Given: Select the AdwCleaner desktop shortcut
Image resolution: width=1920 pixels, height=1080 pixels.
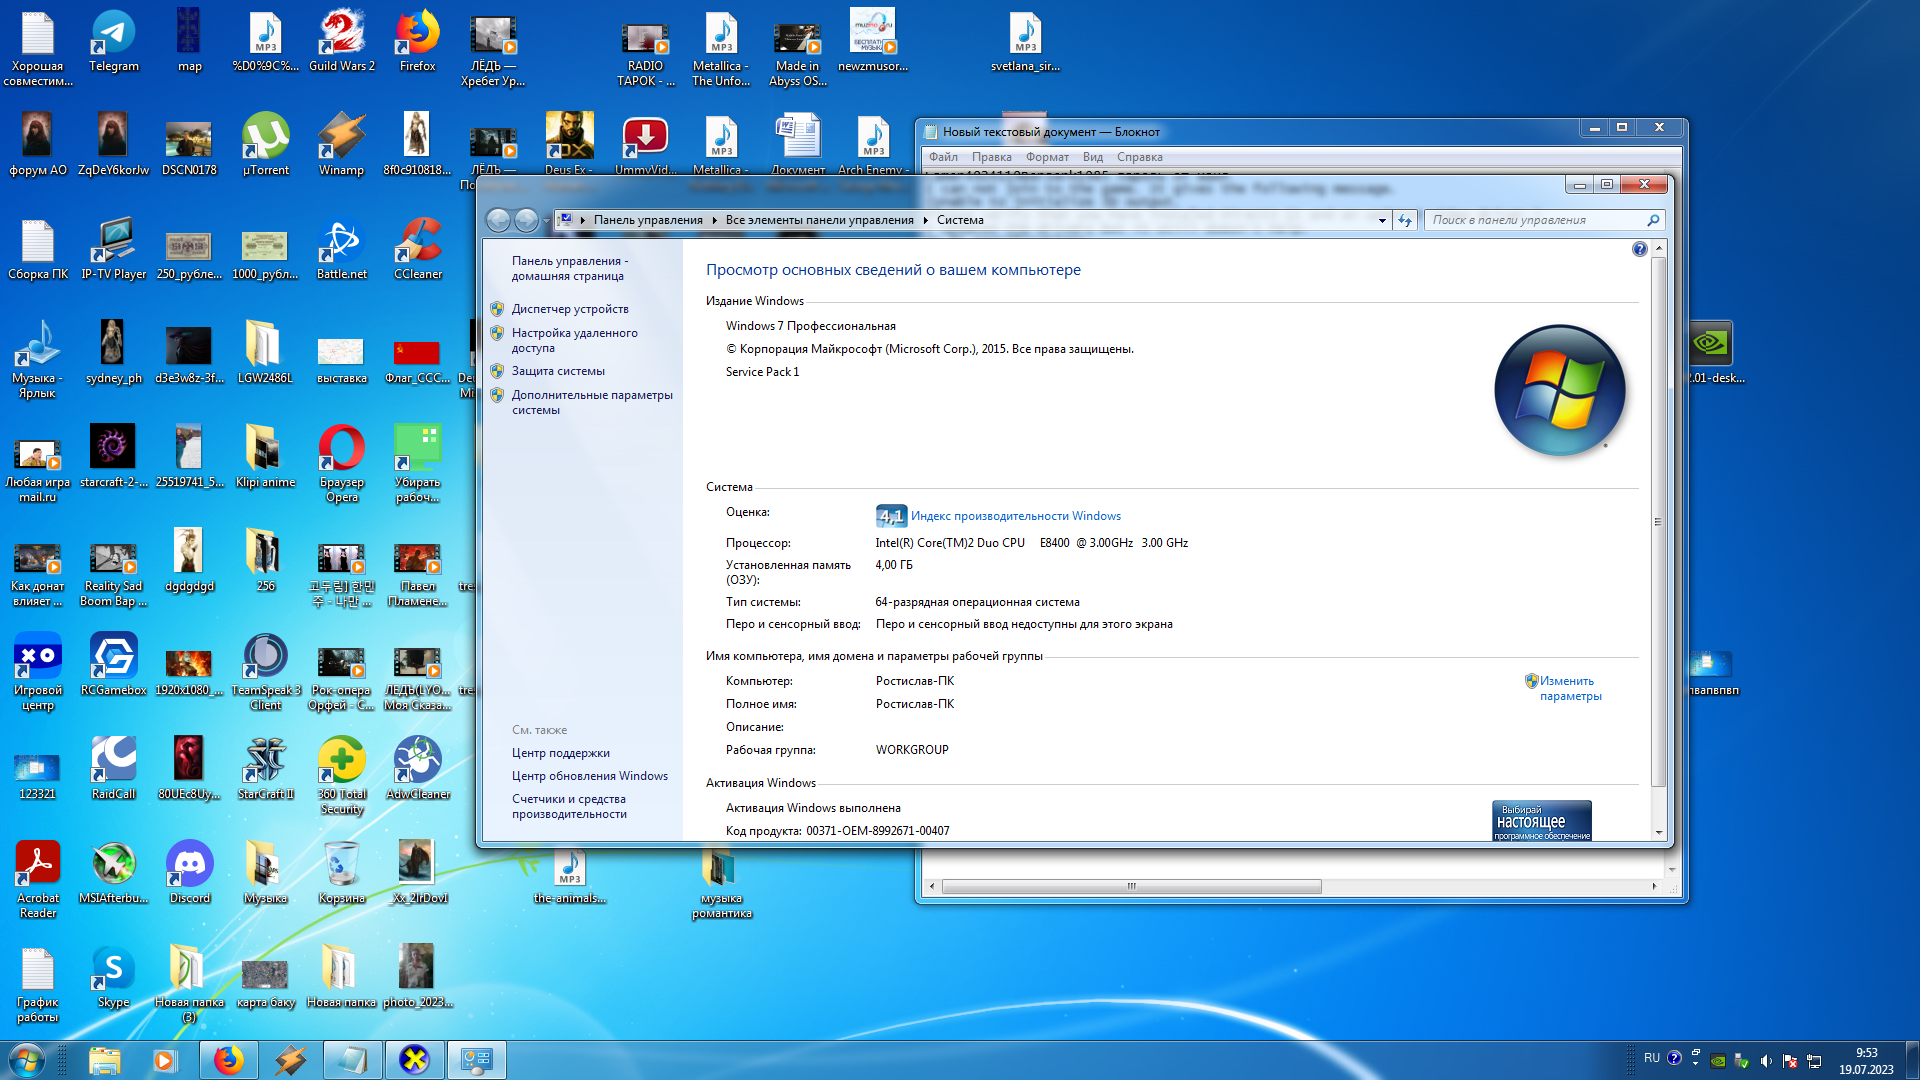Looking at the screenshot, I should [x=418, y=768].
